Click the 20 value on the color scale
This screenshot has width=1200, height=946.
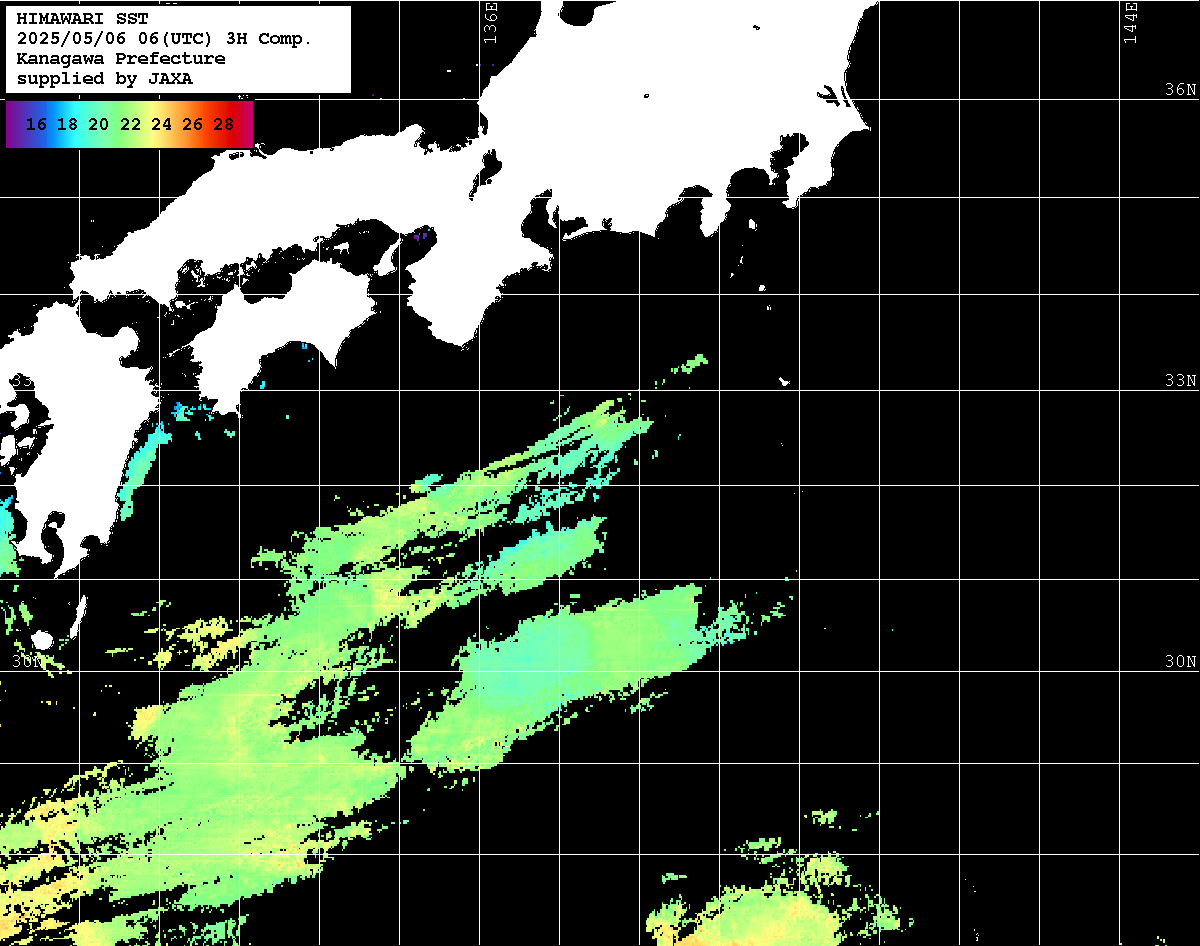point(98,125)
